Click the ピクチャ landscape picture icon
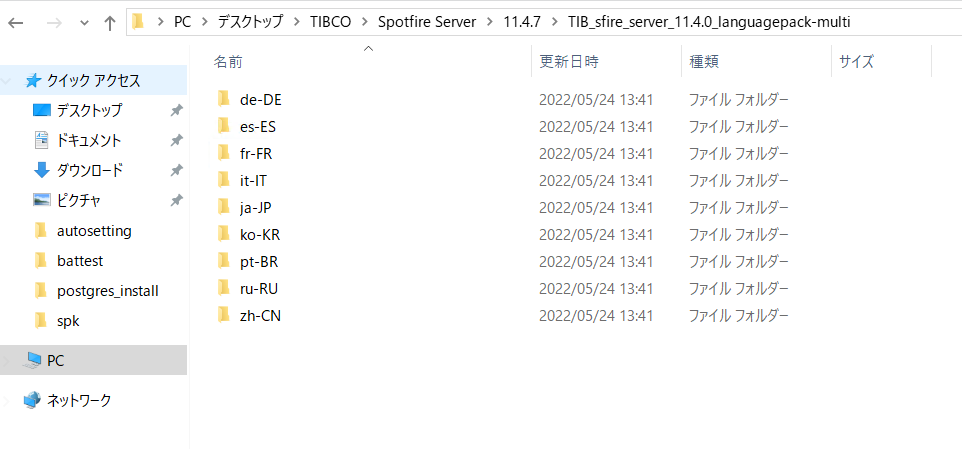This screenshot has height=449, width=962. tap(41, 200)
